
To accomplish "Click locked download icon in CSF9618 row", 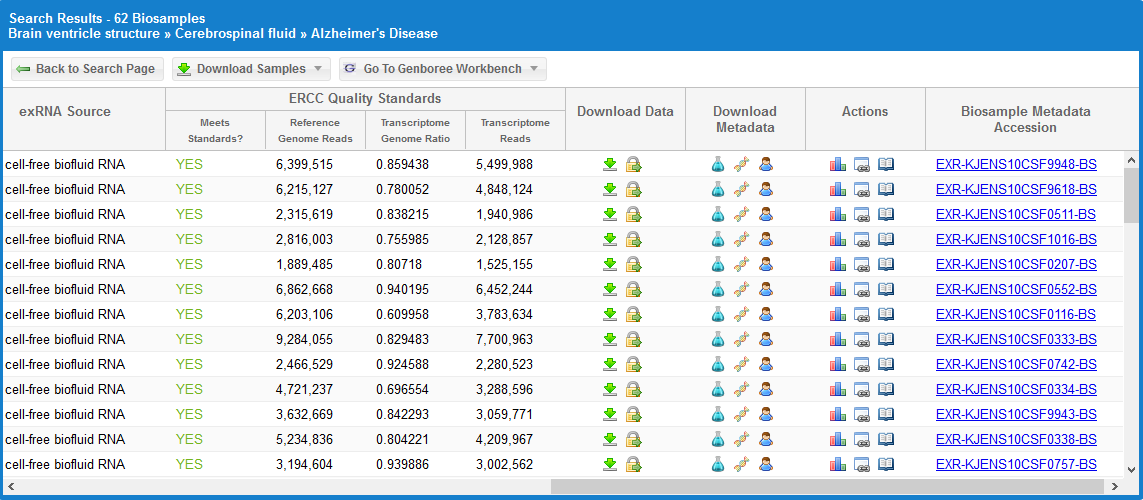I will 633,189.
